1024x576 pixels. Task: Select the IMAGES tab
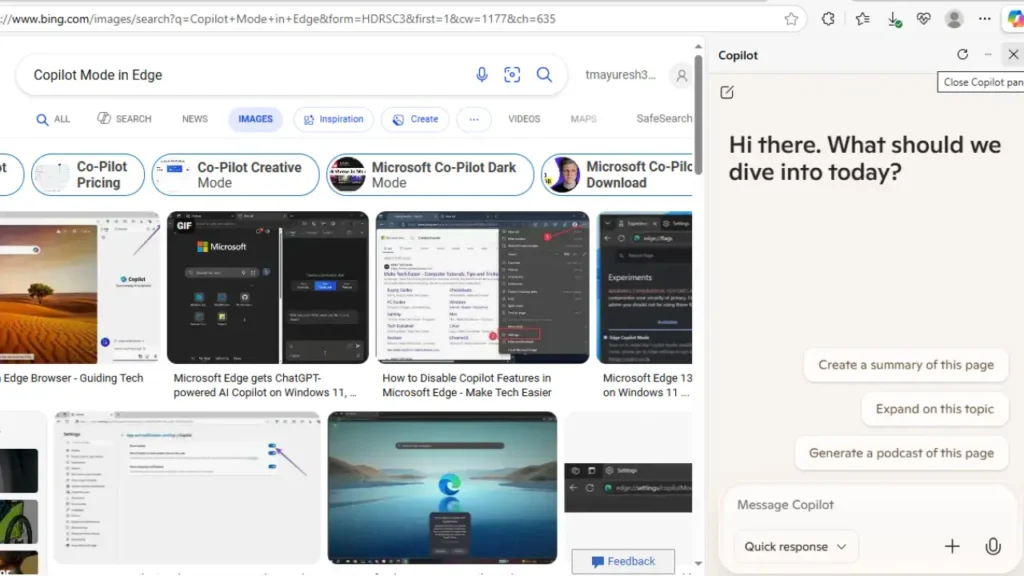point(255,119)
